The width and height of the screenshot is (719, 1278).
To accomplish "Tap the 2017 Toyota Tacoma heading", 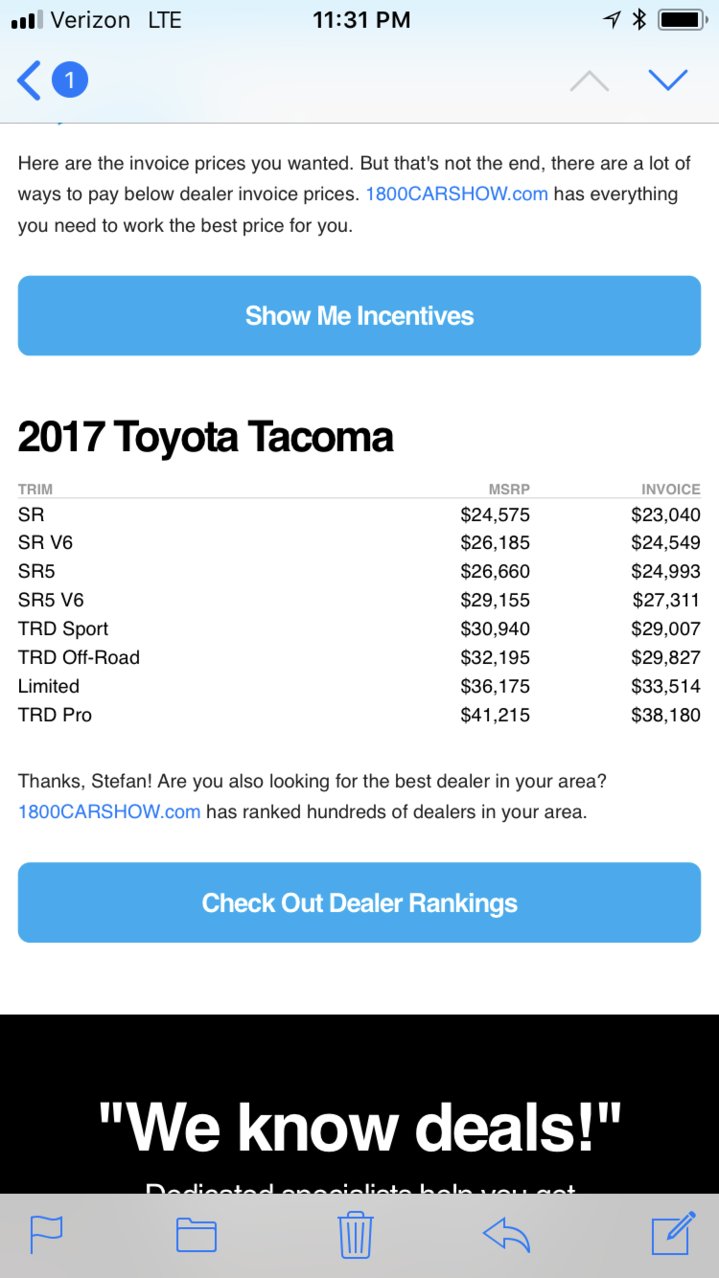I will (205, 437).
